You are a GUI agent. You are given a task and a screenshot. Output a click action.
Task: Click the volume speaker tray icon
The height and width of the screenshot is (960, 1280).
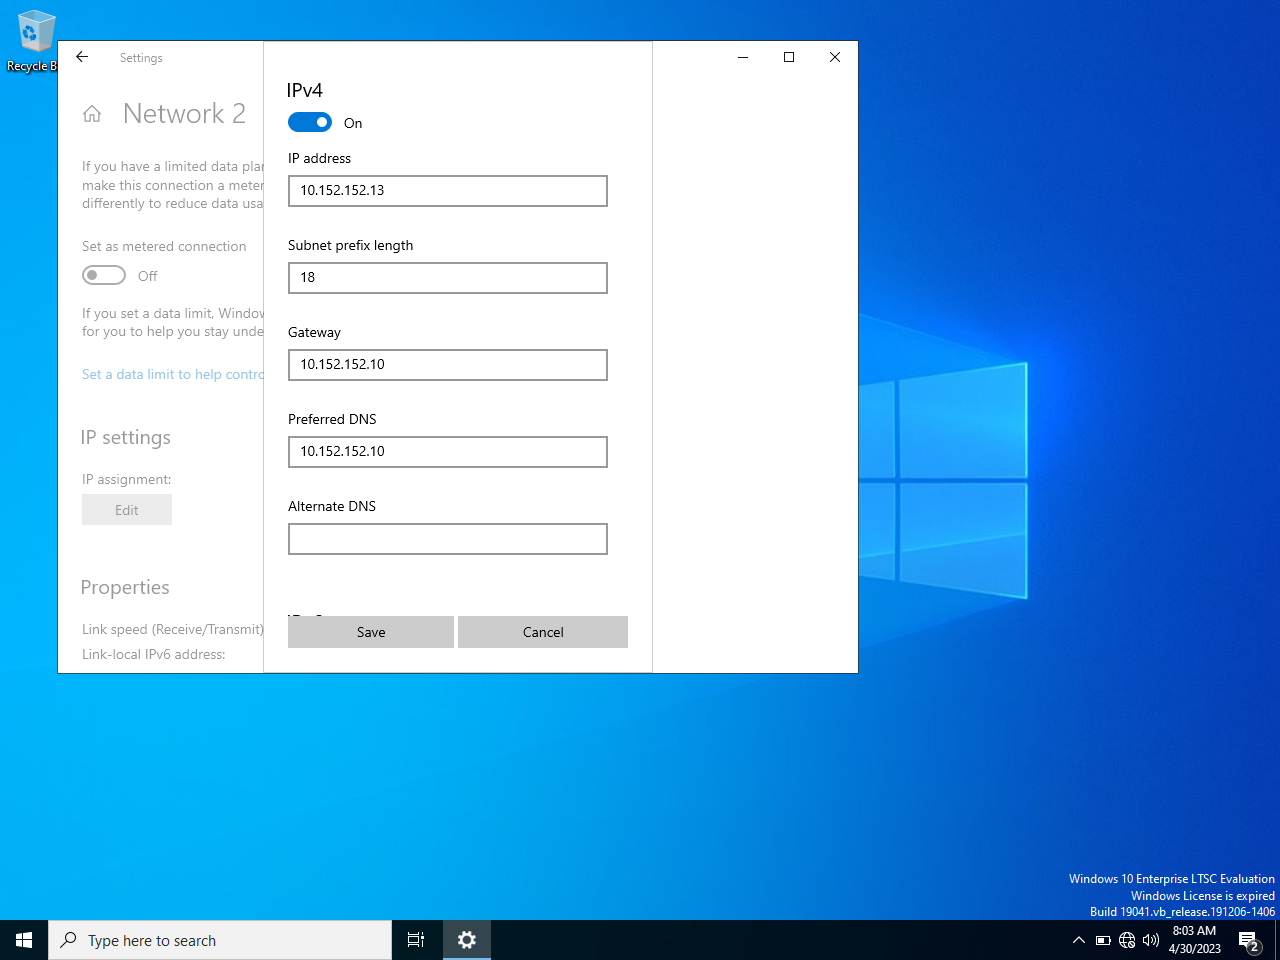[1151, 940]
